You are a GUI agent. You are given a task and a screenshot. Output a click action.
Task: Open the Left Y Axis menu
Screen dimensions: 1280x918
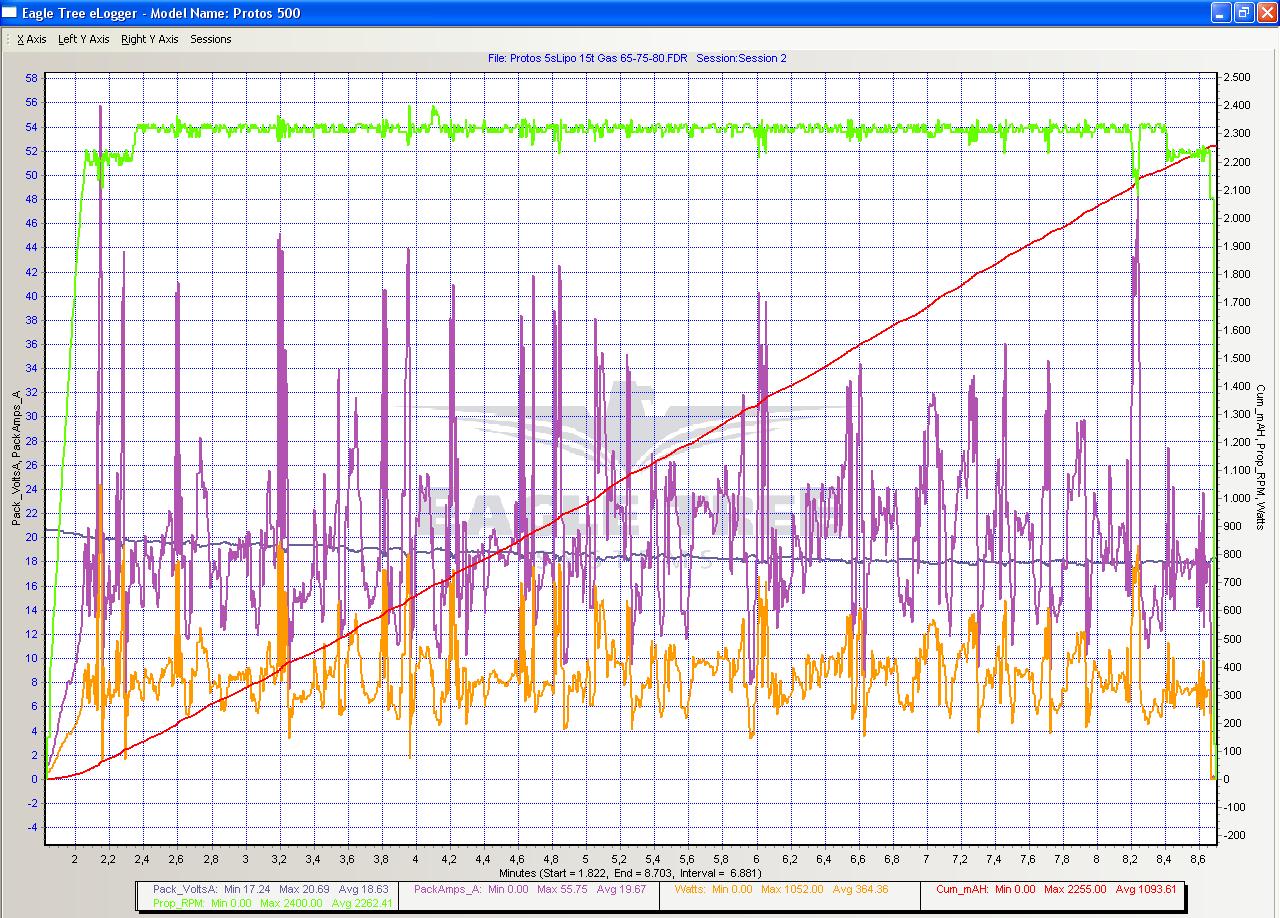tap(83, 39)
